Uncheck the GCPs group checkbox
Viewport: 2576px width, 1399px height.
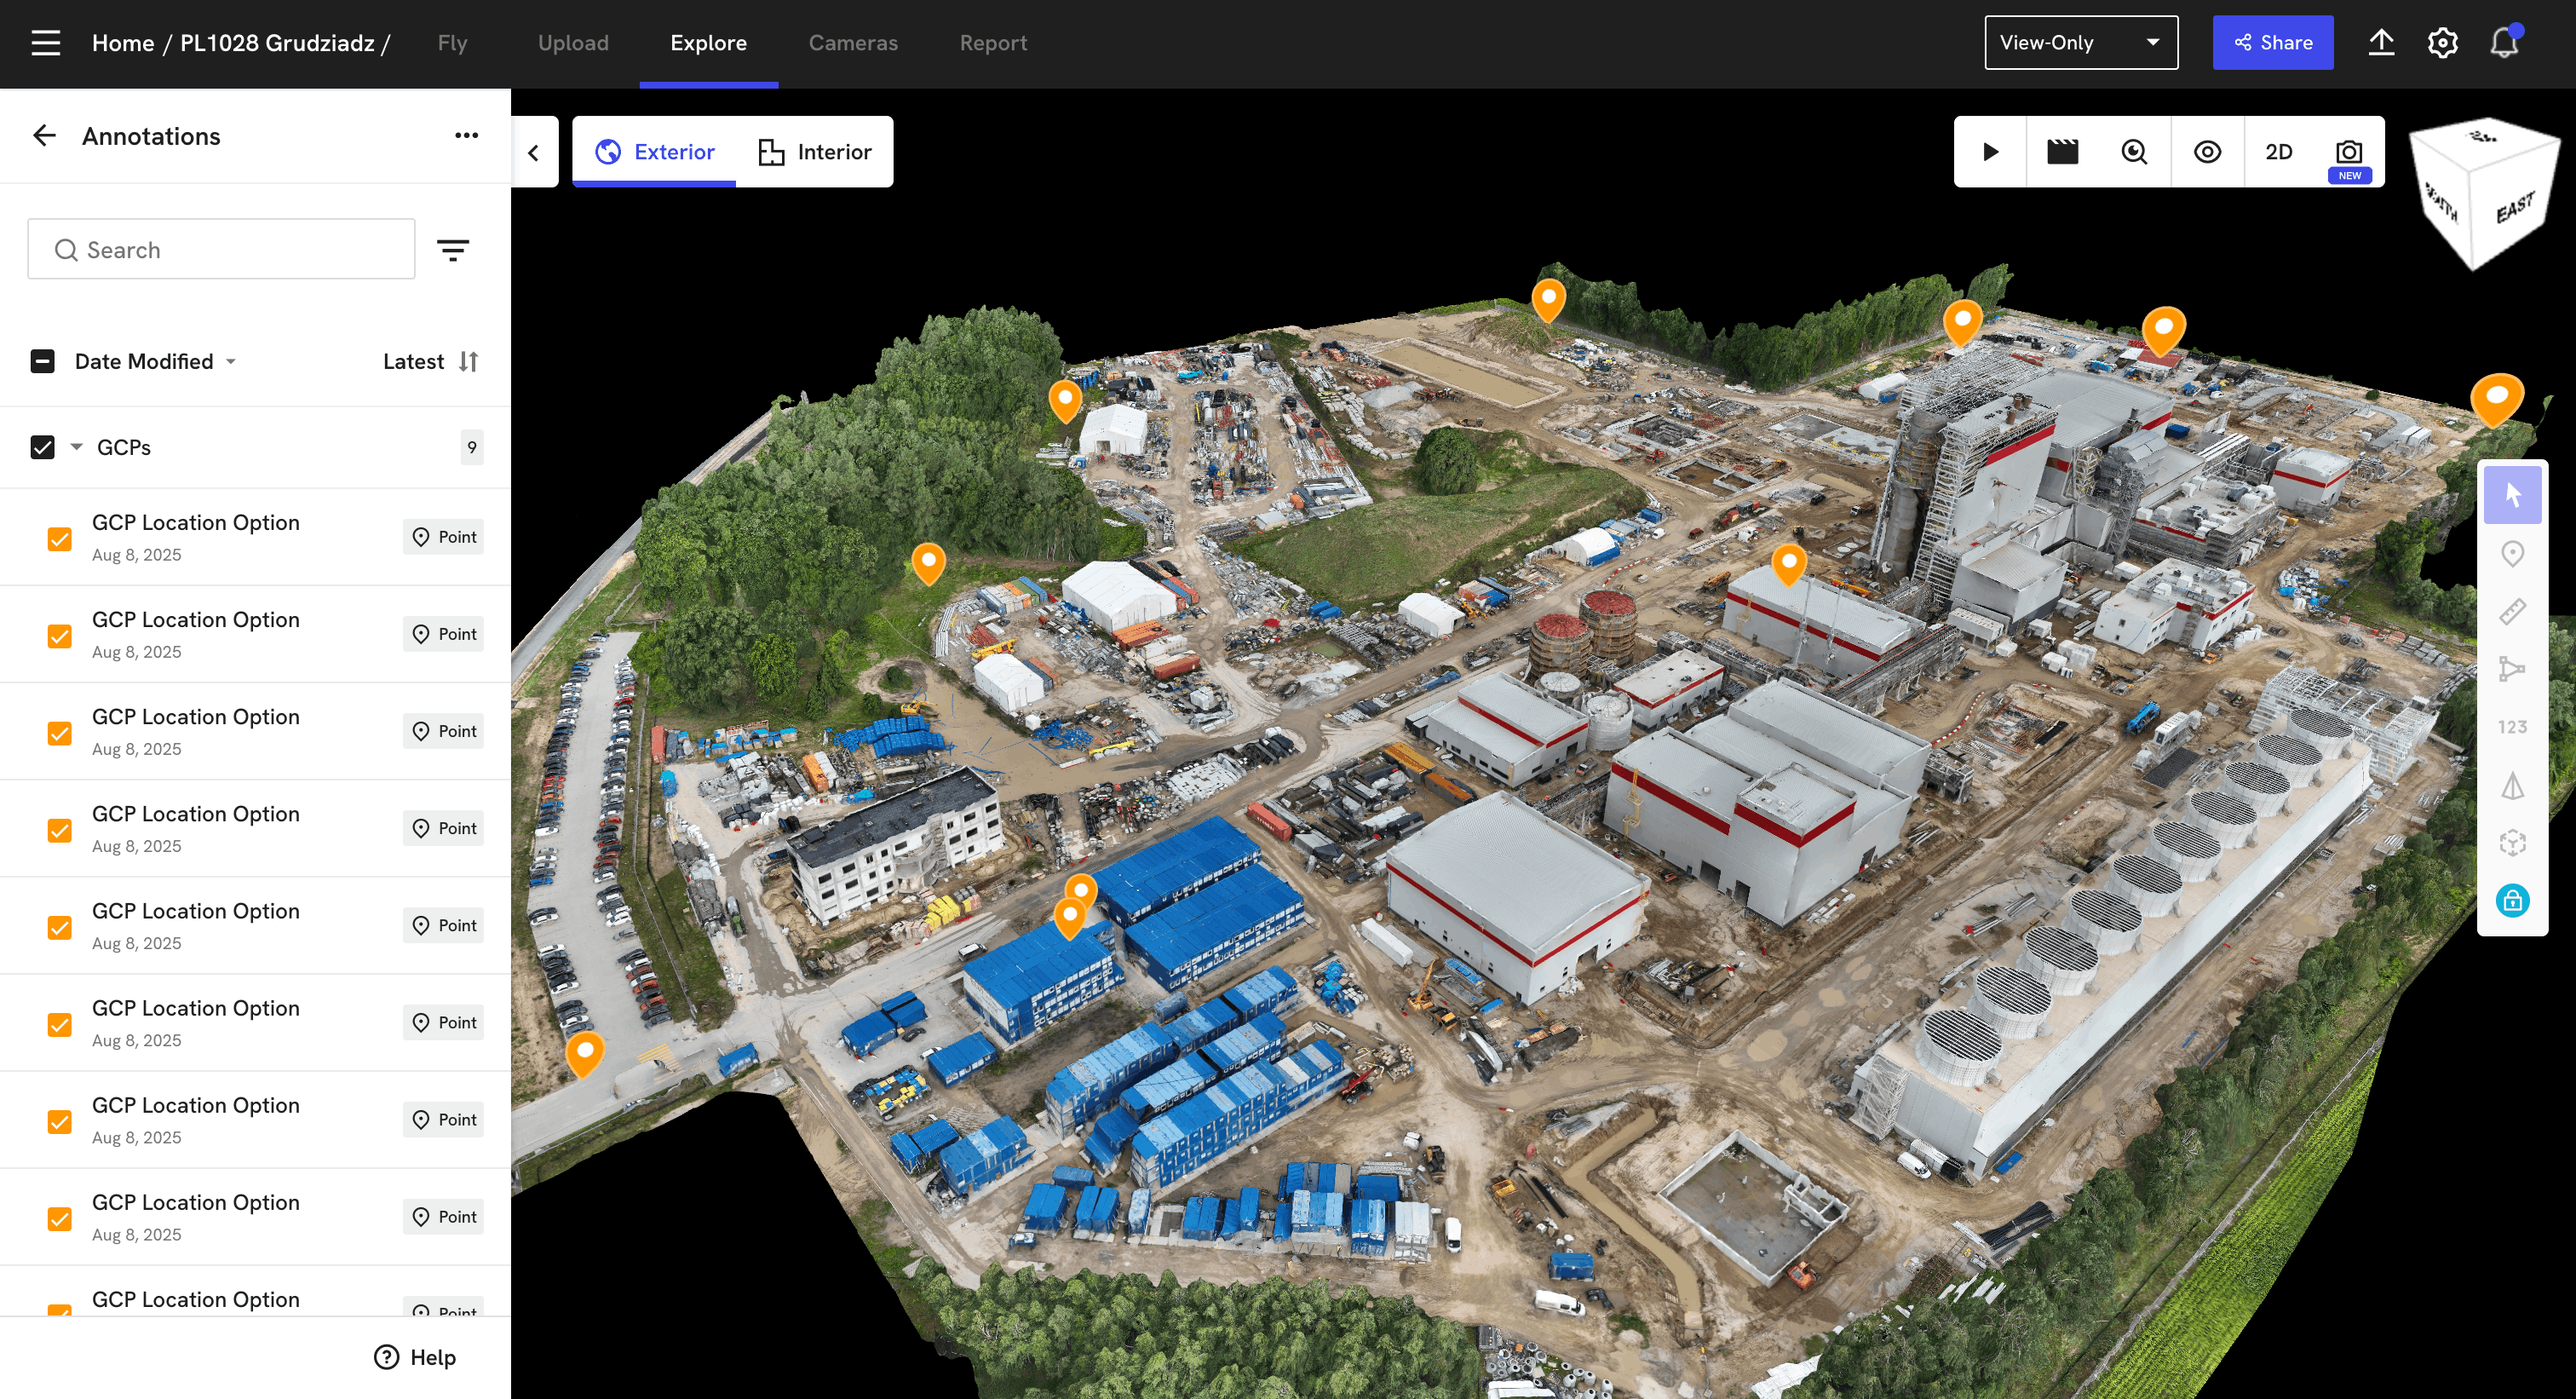click(42, 447)
